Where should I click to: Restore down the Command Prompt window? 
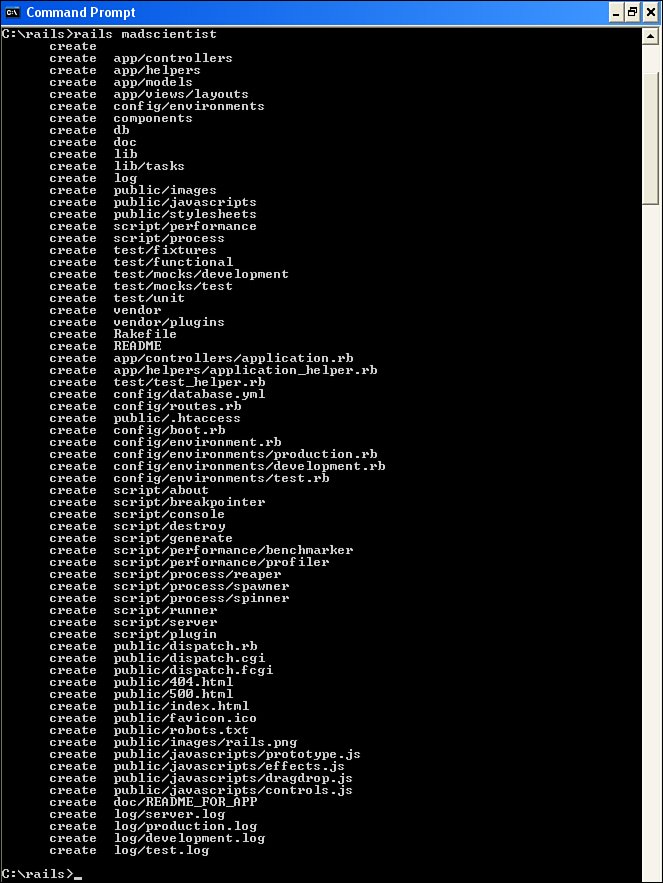coord(633,12)
